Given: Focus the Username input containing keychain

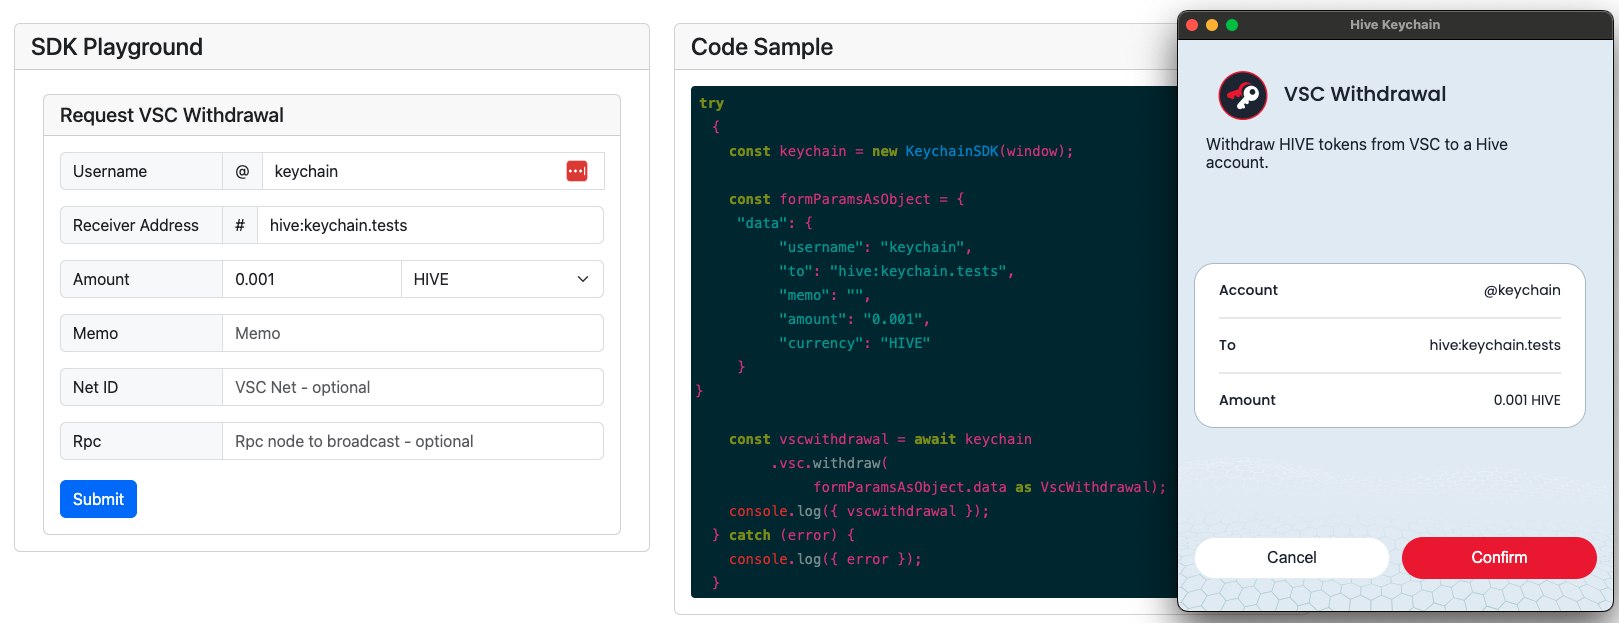Looking at the screenshot, I should [x=433, y=171].
